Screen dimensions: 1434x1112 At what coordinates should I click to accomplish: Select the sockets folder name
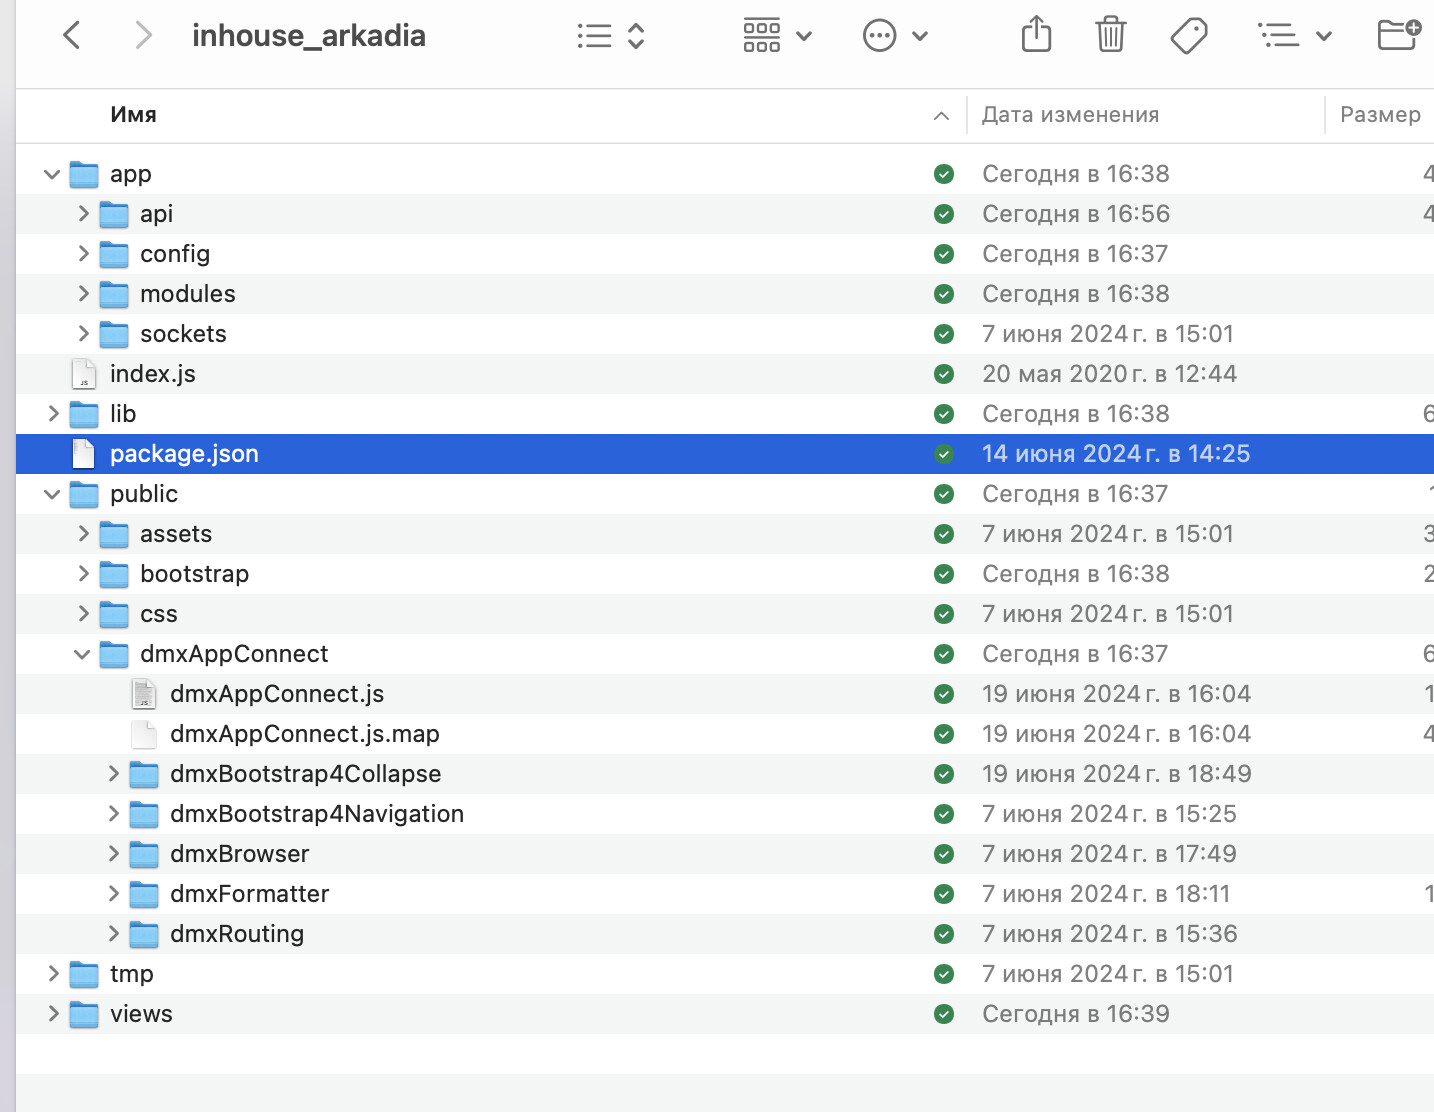pyautogui.click(x=183, y=334)
